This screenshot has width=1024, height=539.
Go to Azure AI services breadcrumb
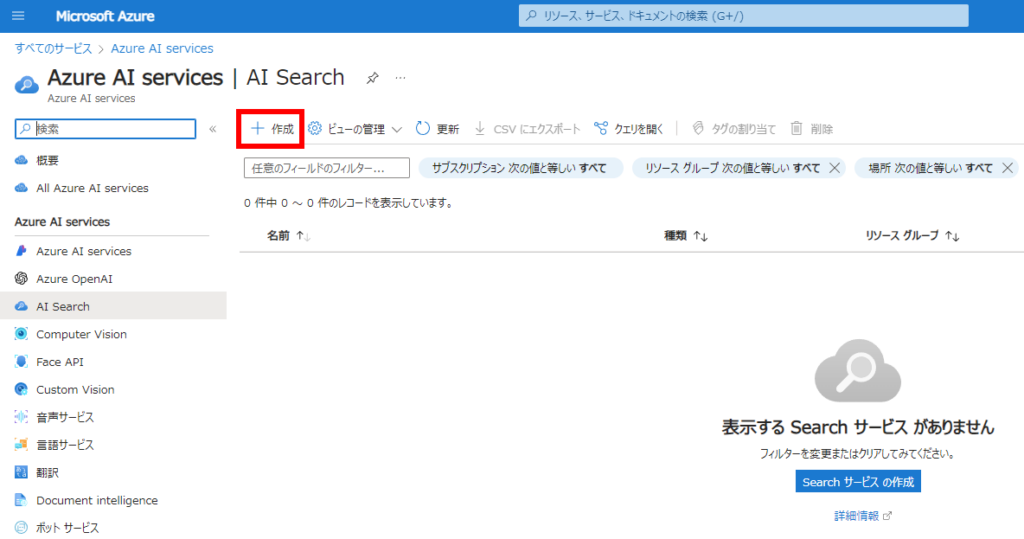[162, 48]
